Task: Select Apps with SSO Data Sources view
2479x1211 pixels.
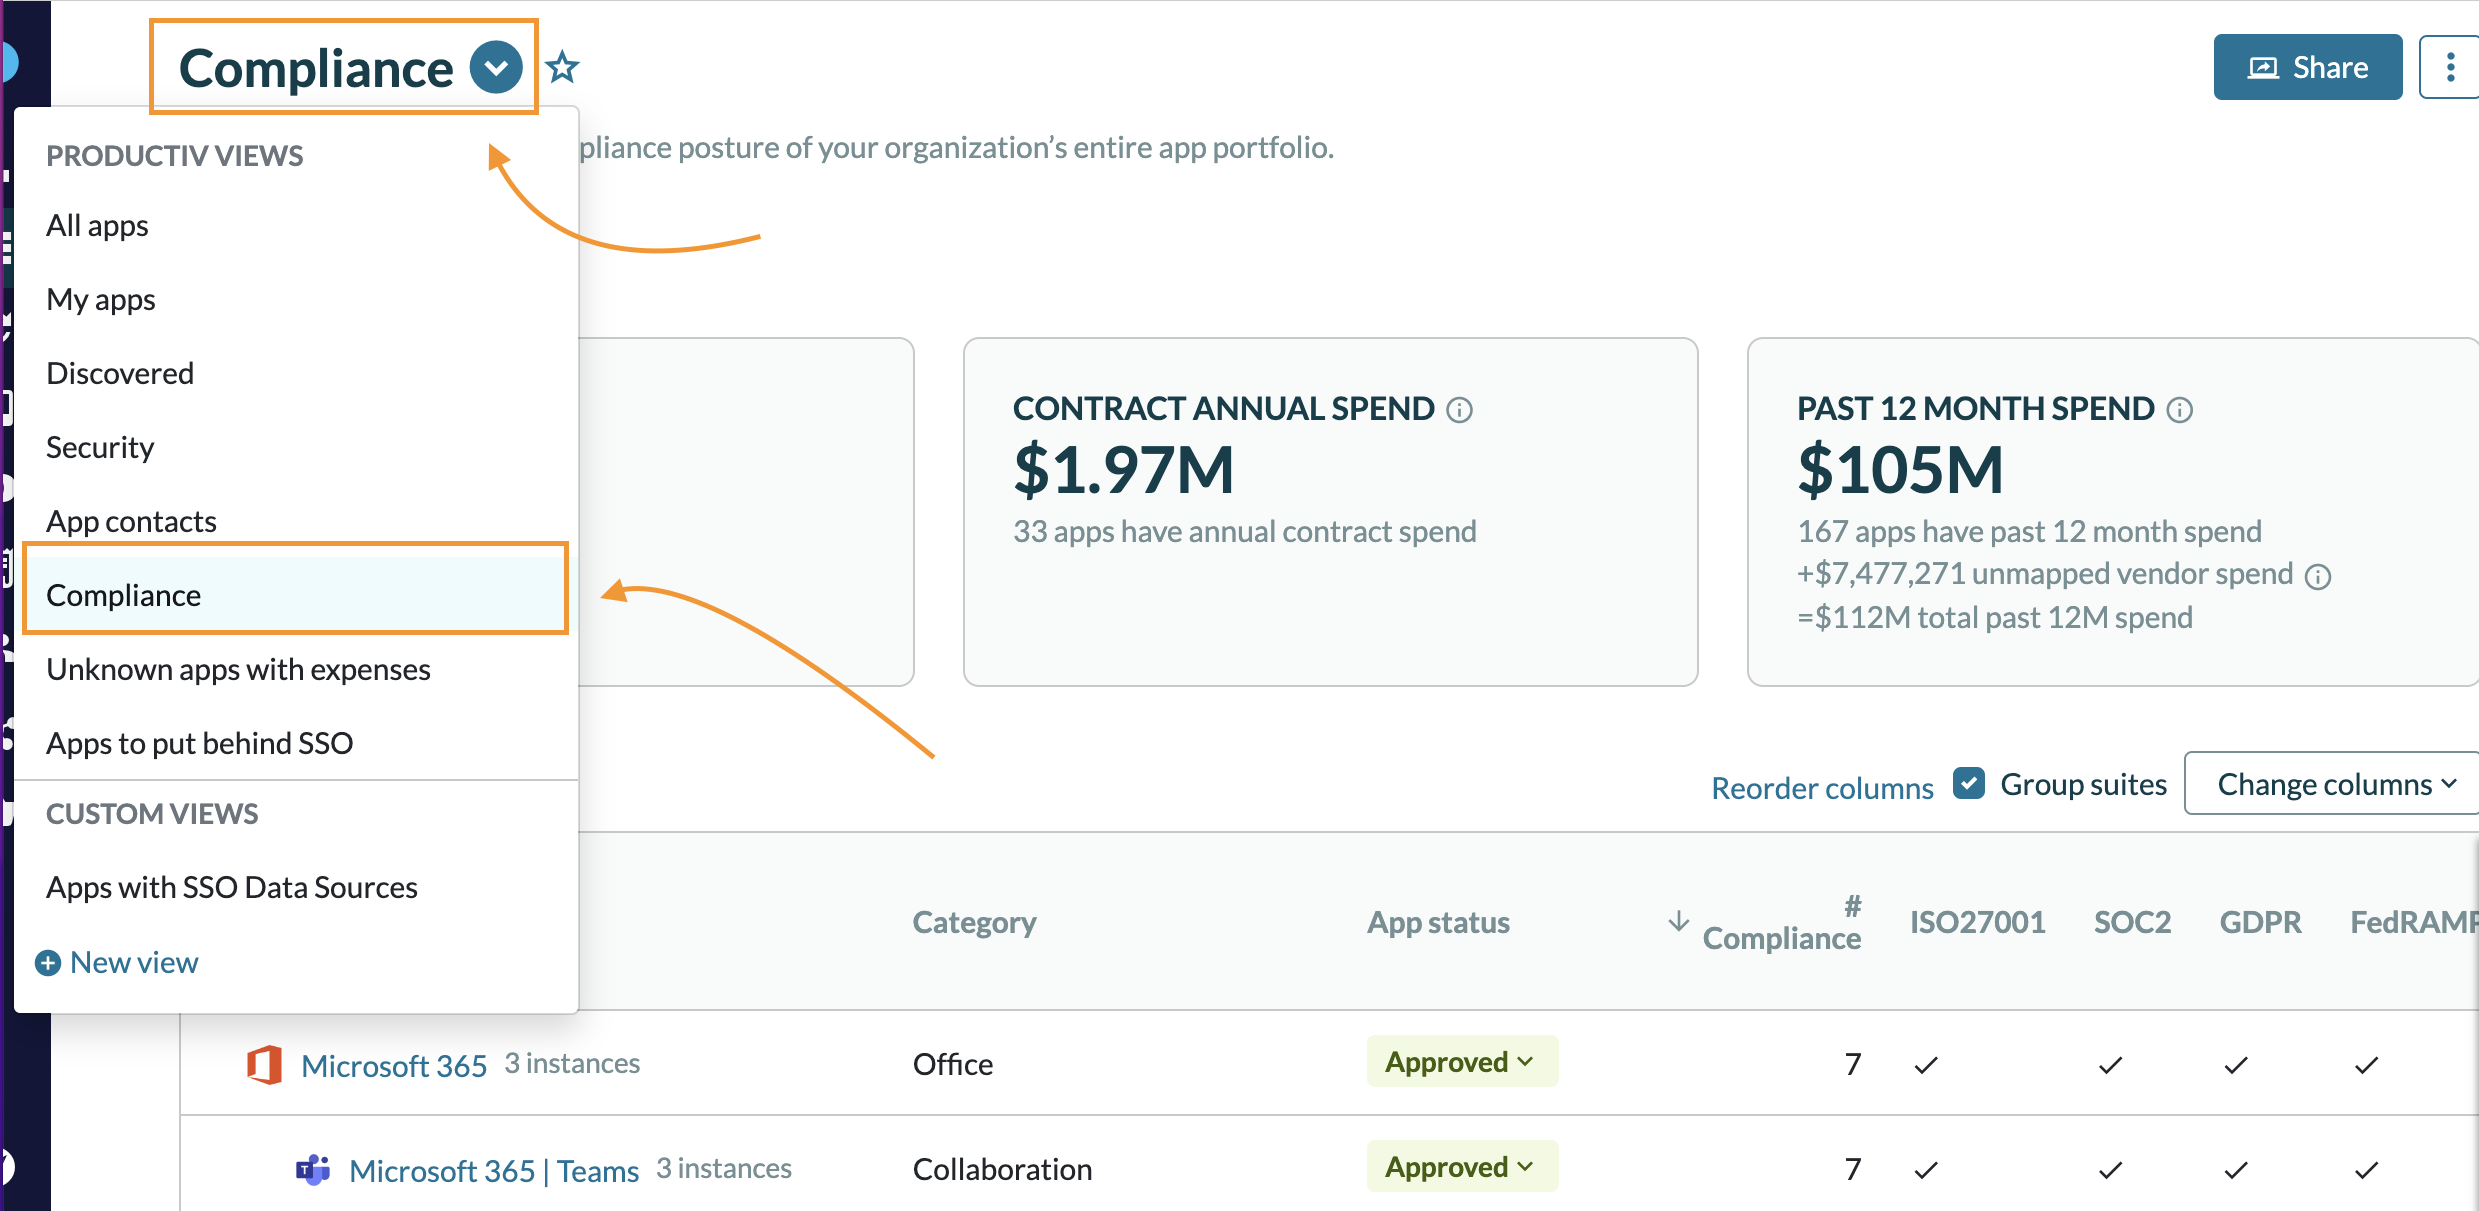Action: pyautogui.click(x=232, y=887)
